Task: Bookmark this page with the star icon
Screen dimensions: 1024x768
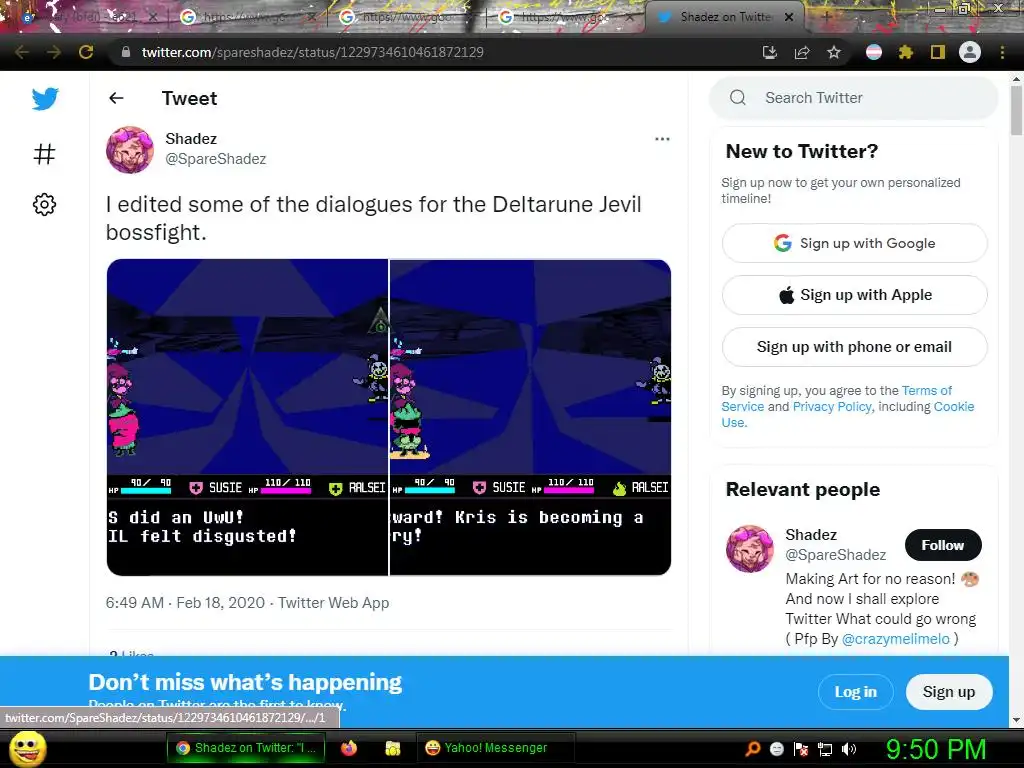Action: pyautogui.click(x=834, y=52)
